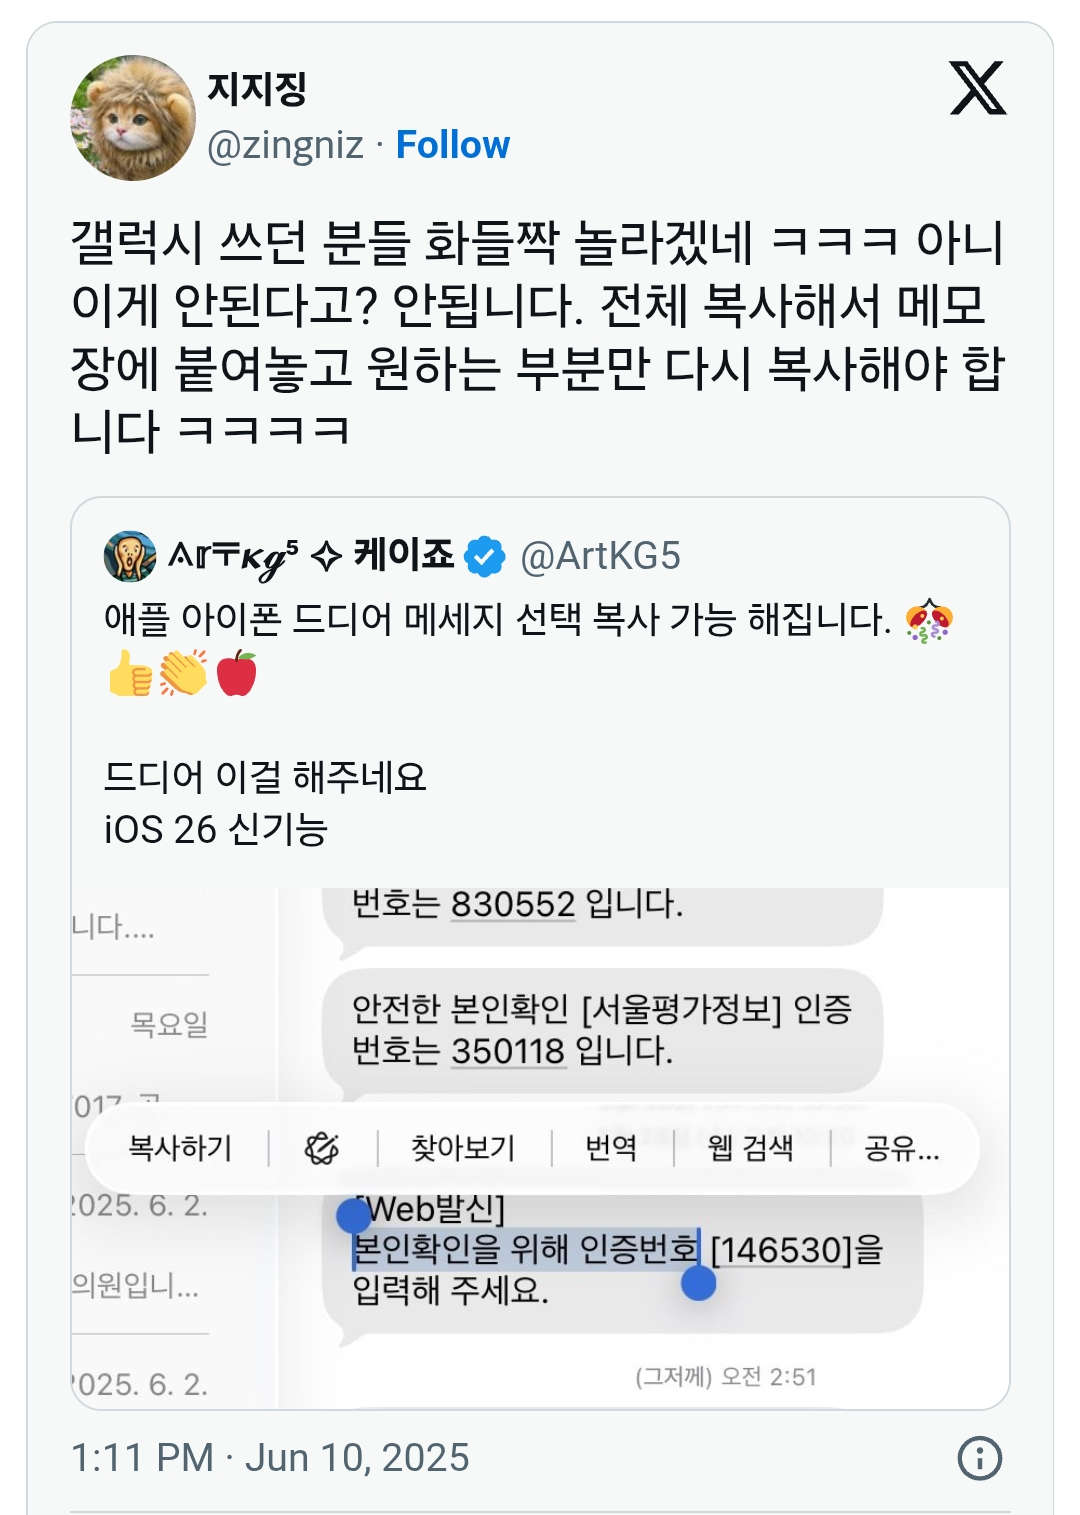Choose 번역 from the popup menu
Viewport: 1080px width, 1515px height.
point(611,1148)
